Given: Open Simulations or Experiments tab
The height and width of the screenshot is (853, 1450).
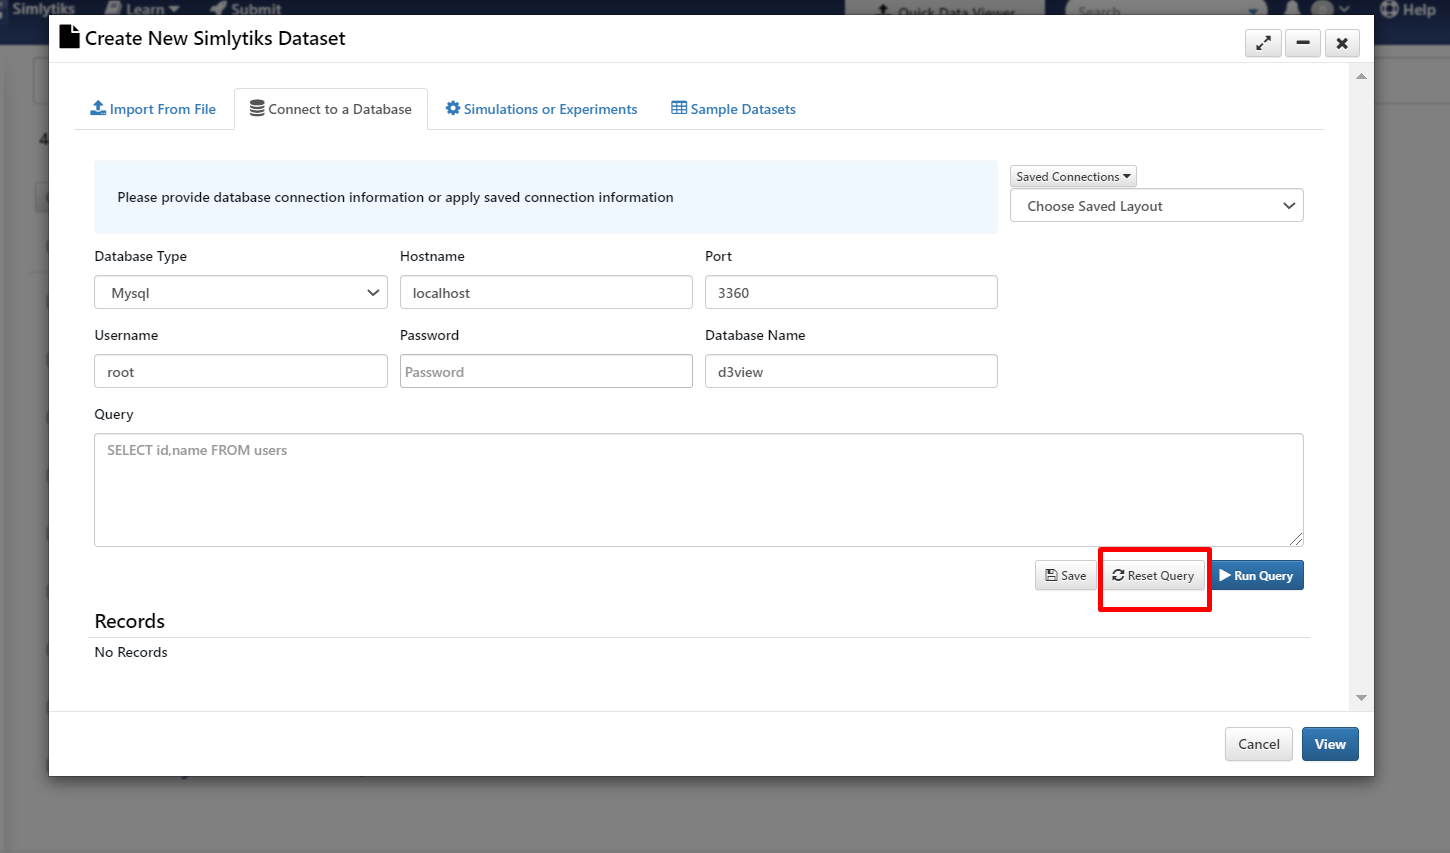Looking at the screenshot, I should [541, 109].
